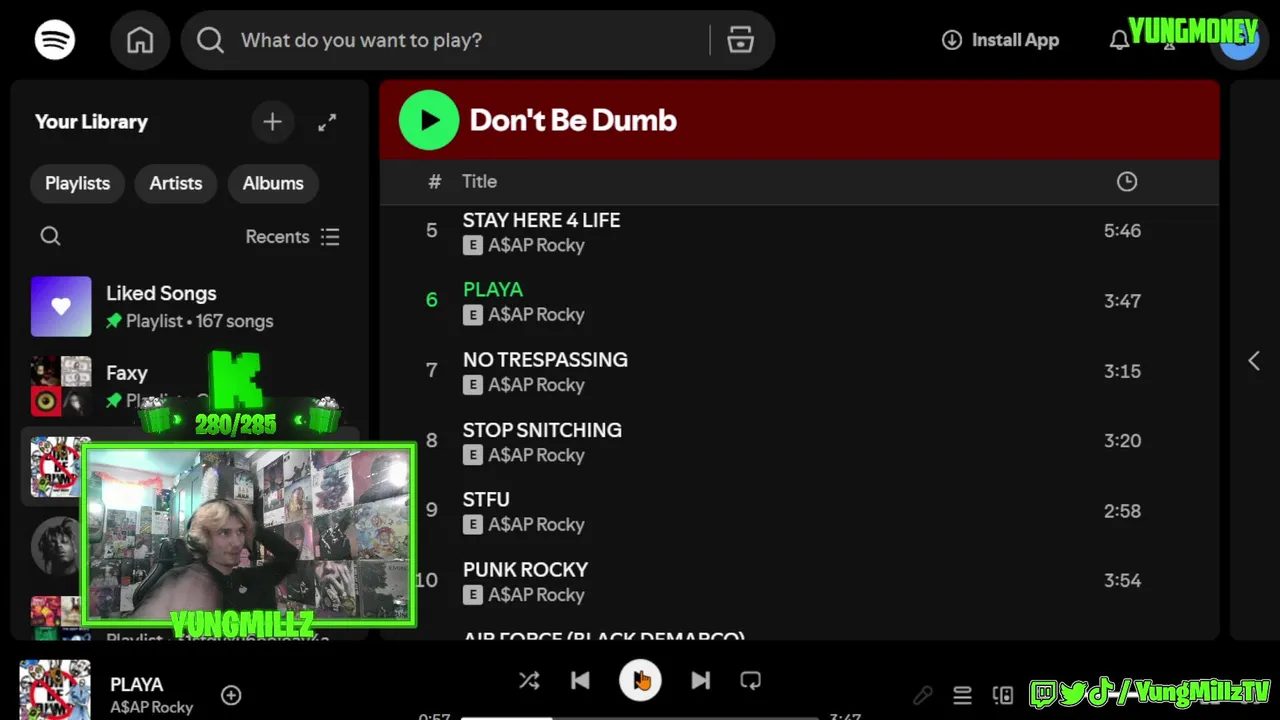Click the Install App button
The width and height of the screenshot is (1280, 720).
point(1000,40)
